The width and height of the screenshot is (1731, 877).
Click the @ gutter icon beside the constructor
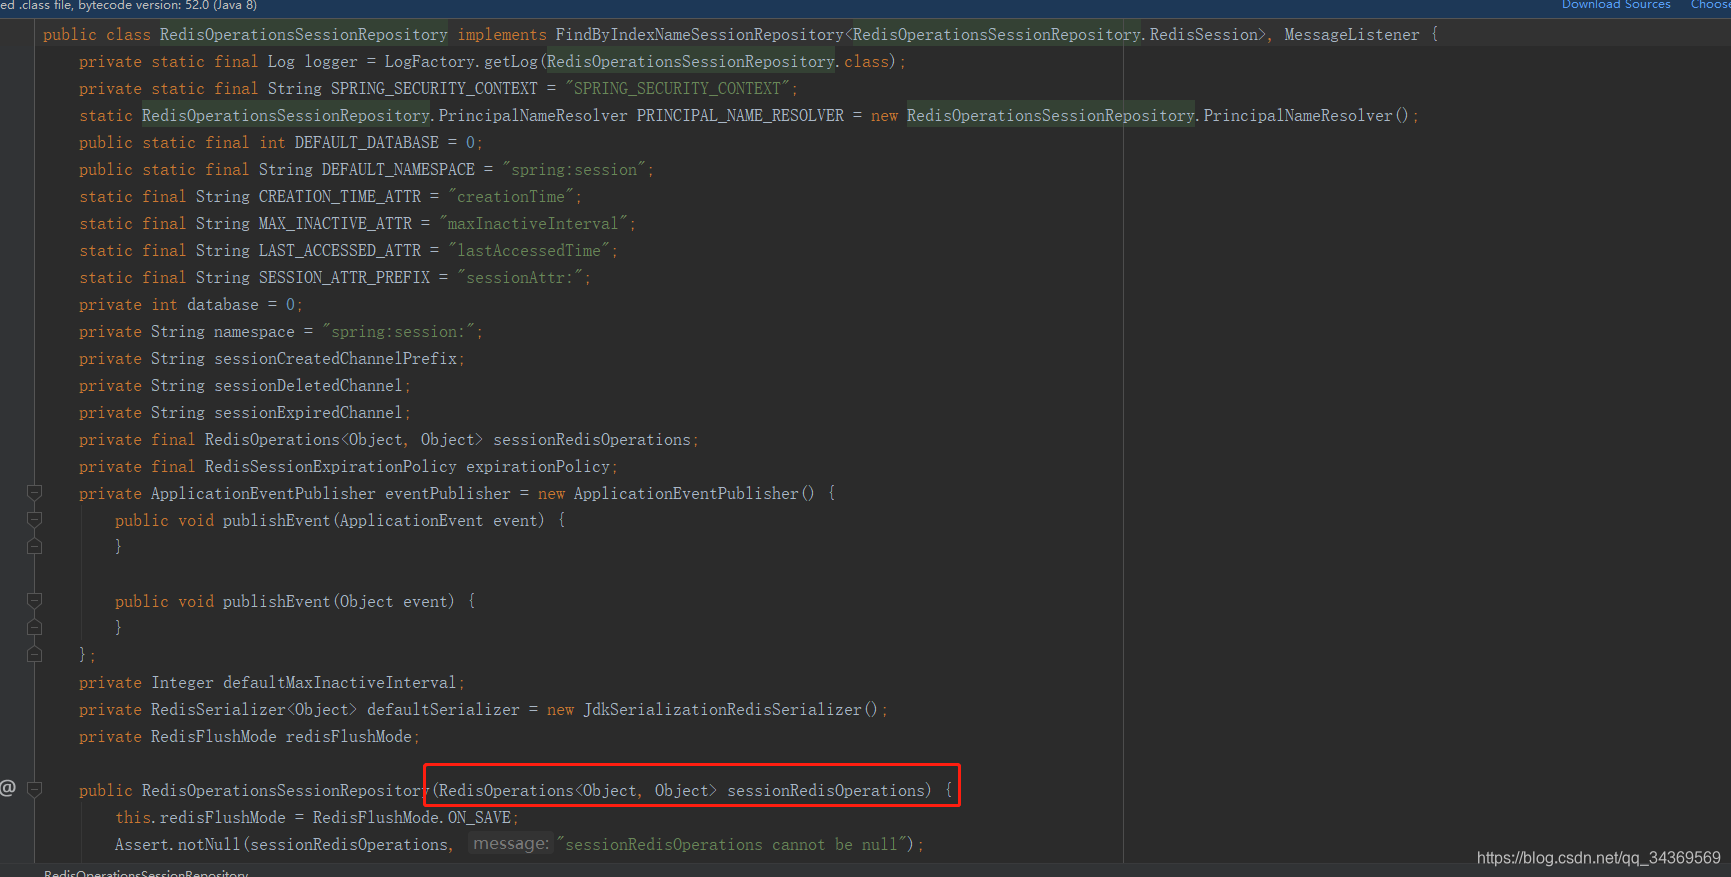pos(8,788)
